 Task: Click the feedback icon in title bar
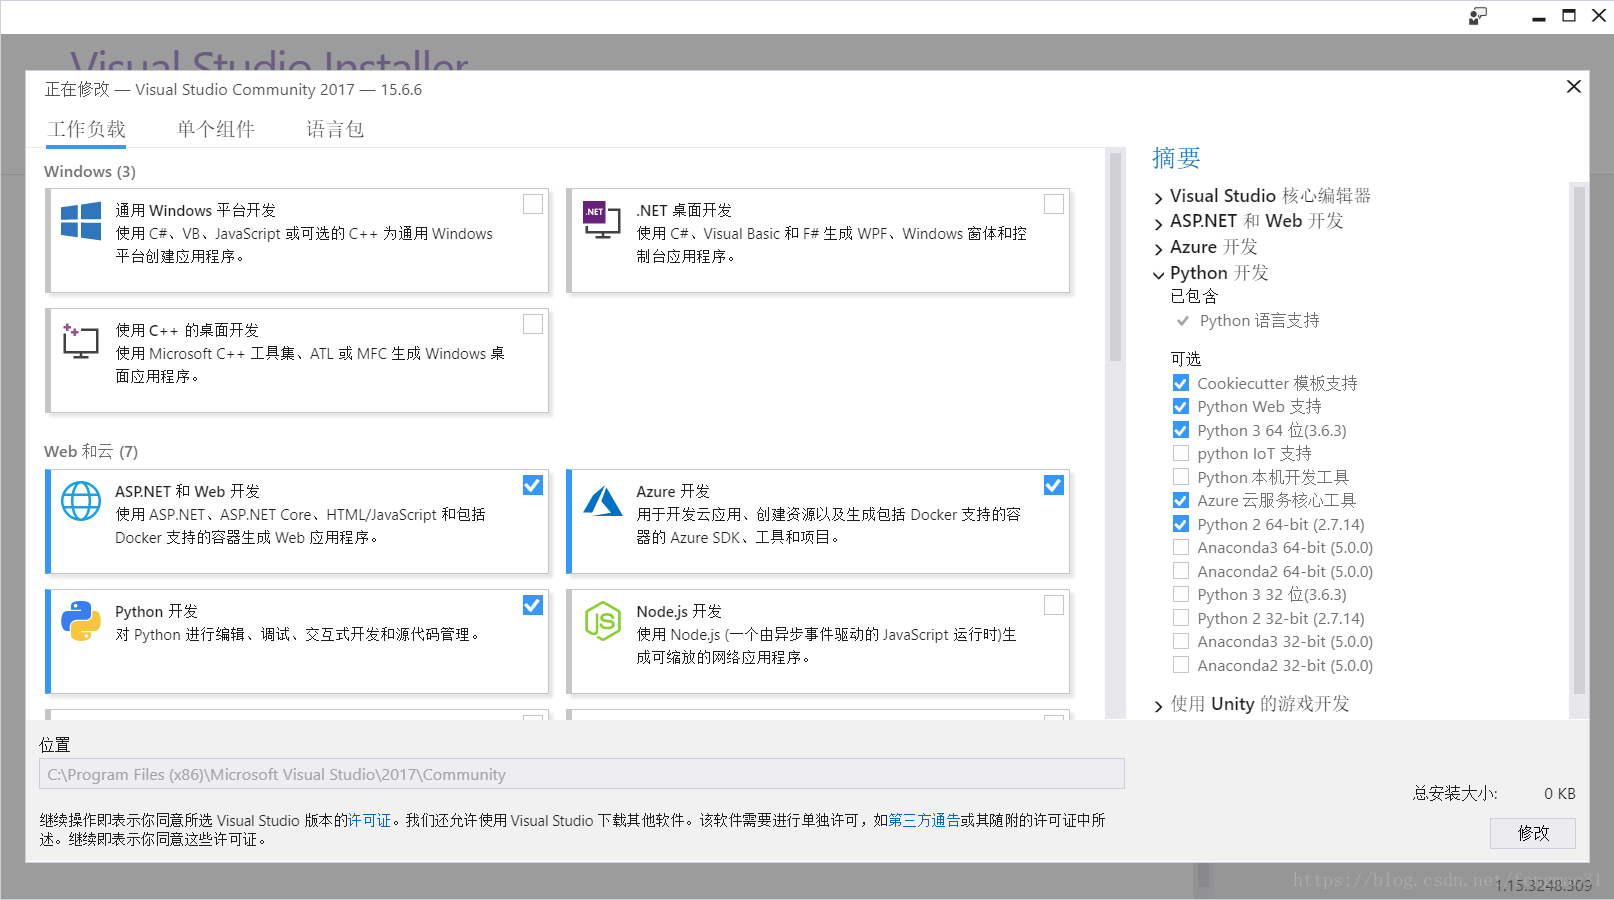(1478, 16)
